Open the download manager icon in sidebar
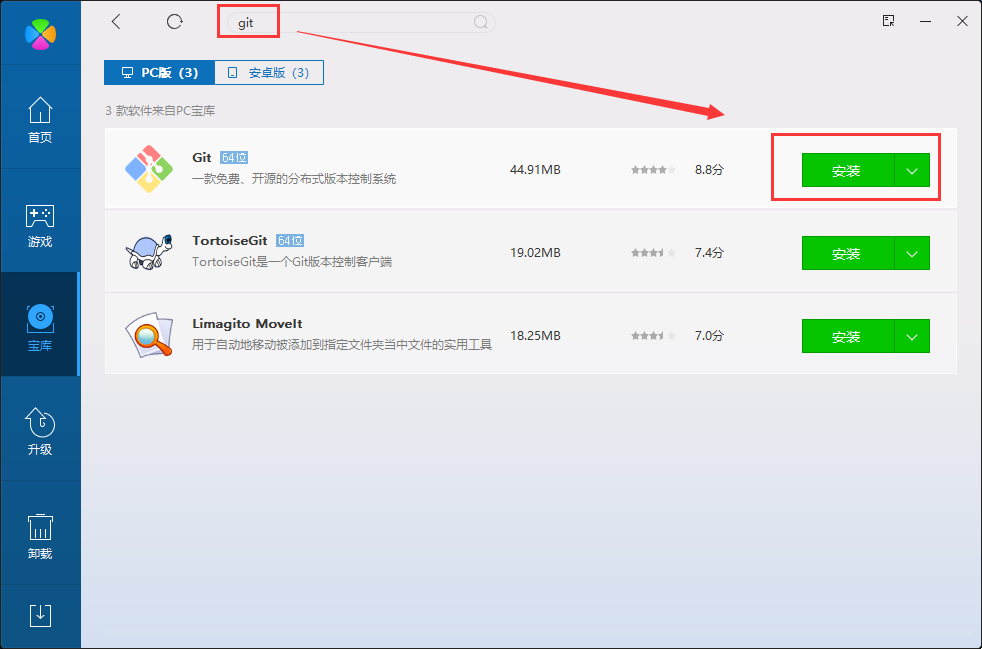 41,616
